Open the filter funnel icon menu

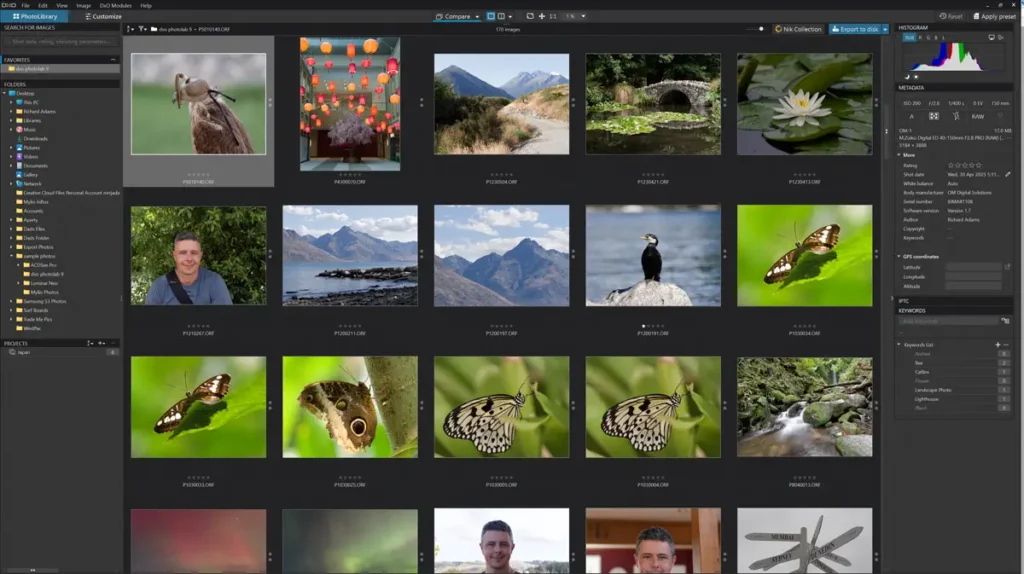(x=142, y=29)
